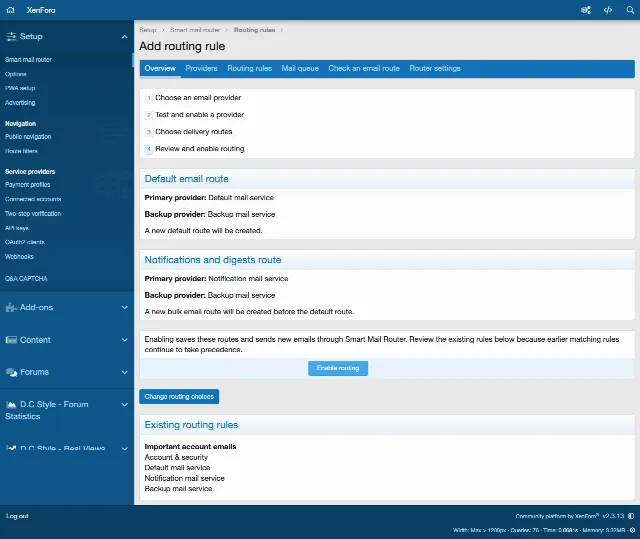Switch to the Routing rules tab

pos(249,69)
